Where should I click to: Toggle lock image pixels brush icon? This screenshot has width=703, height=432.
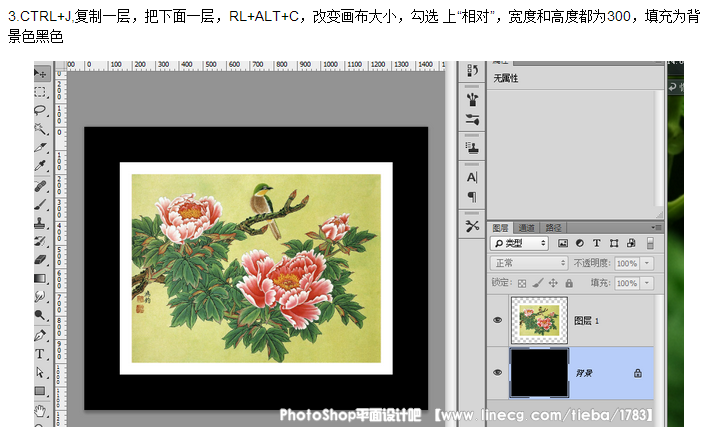pos(538,283)
